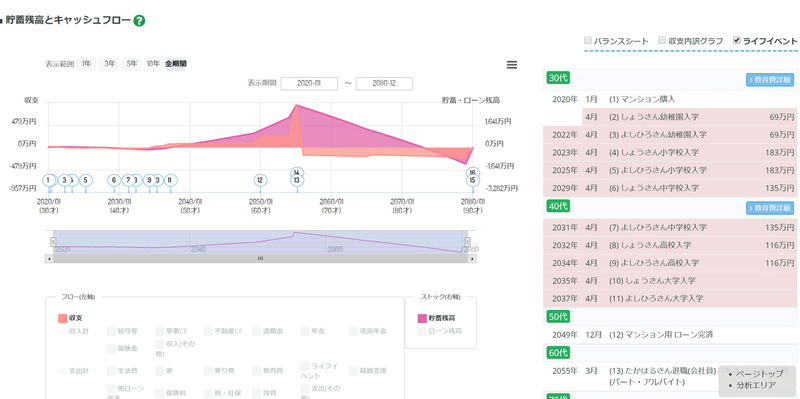The height and width of the screenshot is (399, 800).
Task: Jump to 分析エリア link
Action: [x=756, y=385]
